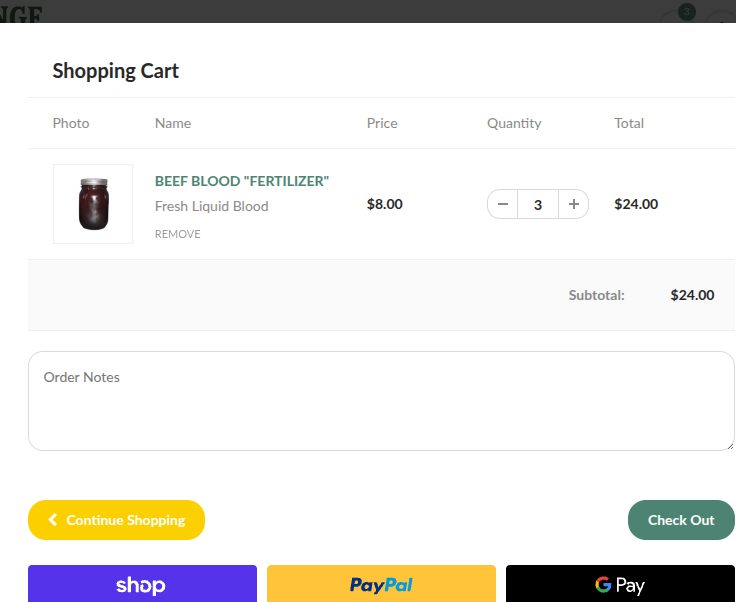
Task: Click the $8.00 unit price
Action: 385,204
